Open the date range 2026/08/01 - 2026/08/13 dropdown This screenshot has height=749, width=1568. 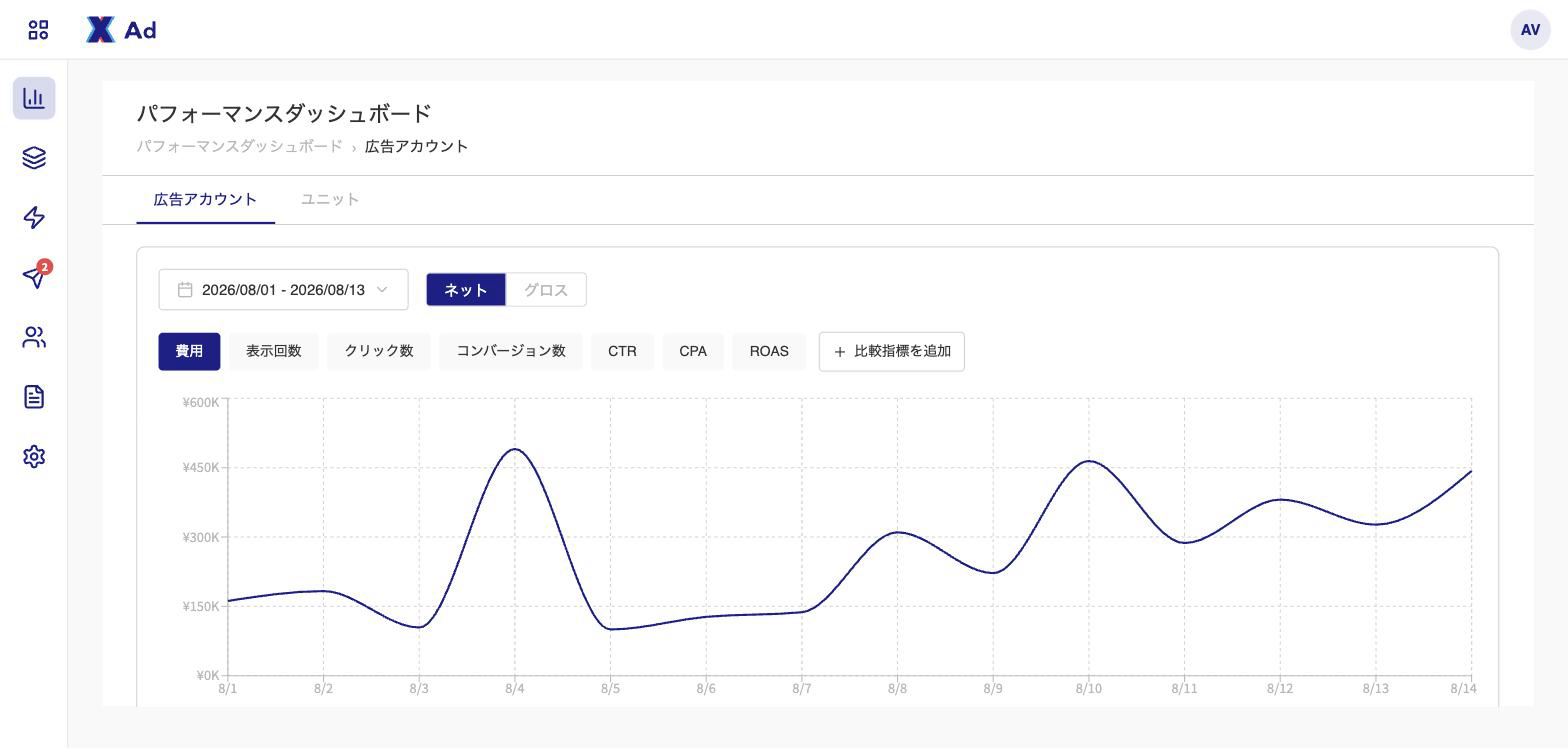click(283, 290)
